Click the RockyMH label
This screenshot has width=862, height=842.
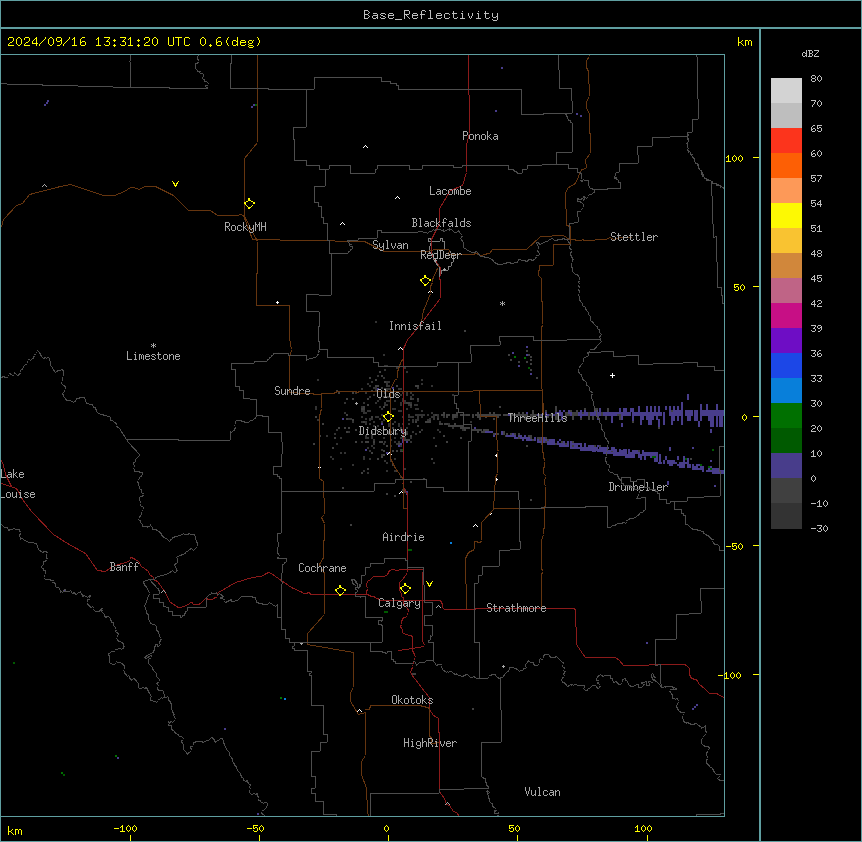(x=245, y=227)
